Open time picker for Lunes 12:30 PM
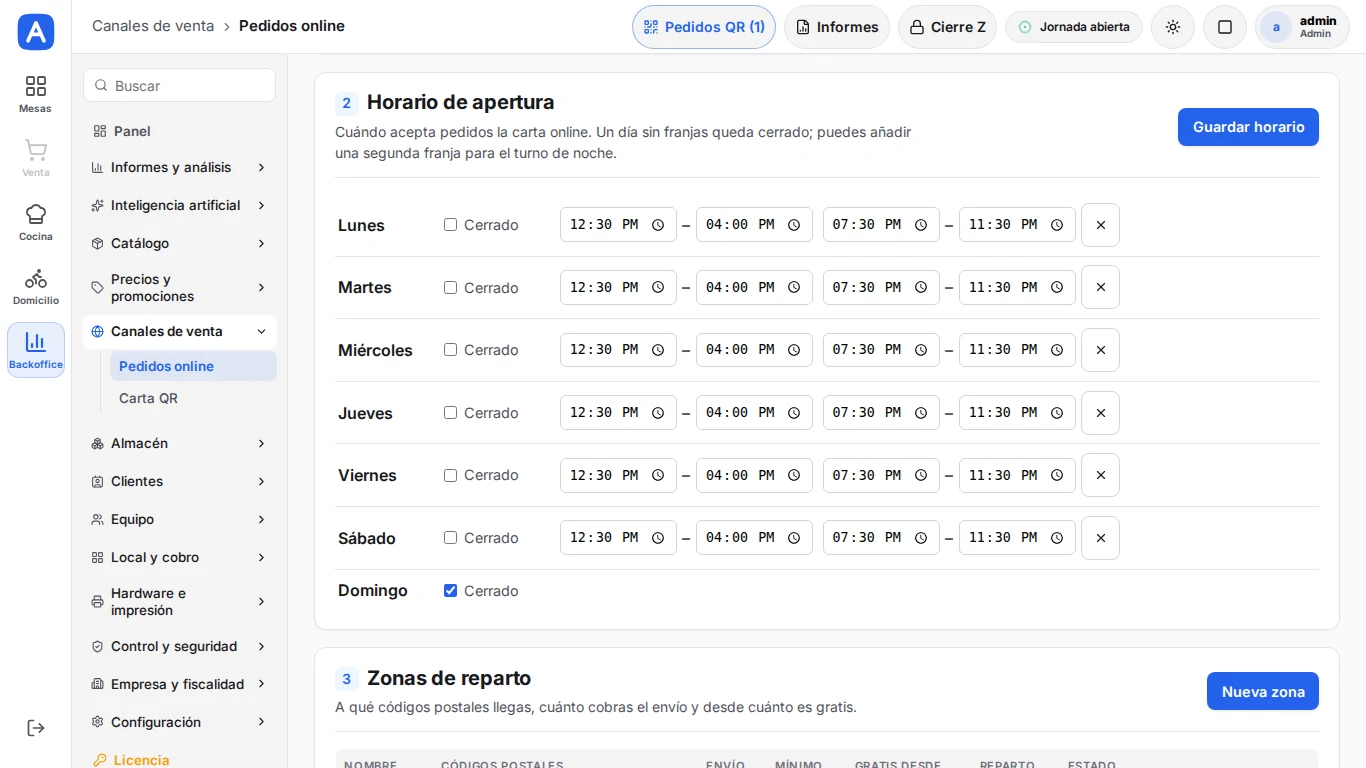The width and height of the screenshot is (1366, 768). (658, 225)
